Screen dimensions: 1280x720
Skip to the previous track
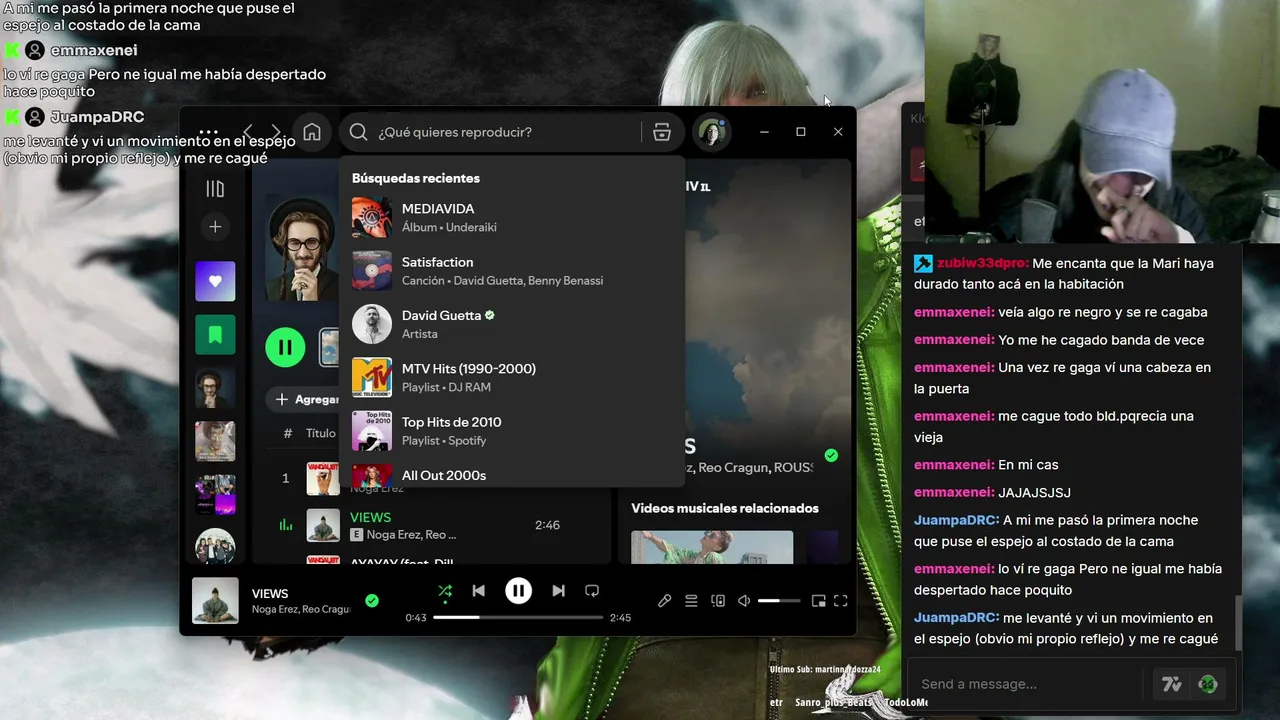(x=478, y=591)
